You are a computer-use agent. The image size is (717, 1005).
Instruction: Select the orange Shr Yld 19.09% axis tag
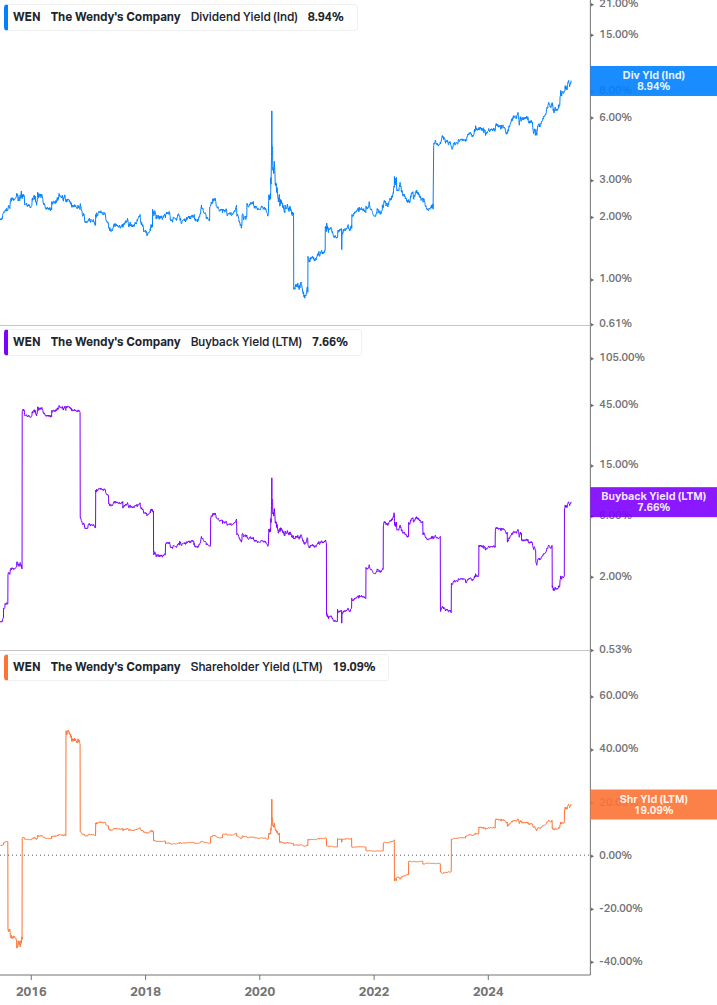[654, 805]
